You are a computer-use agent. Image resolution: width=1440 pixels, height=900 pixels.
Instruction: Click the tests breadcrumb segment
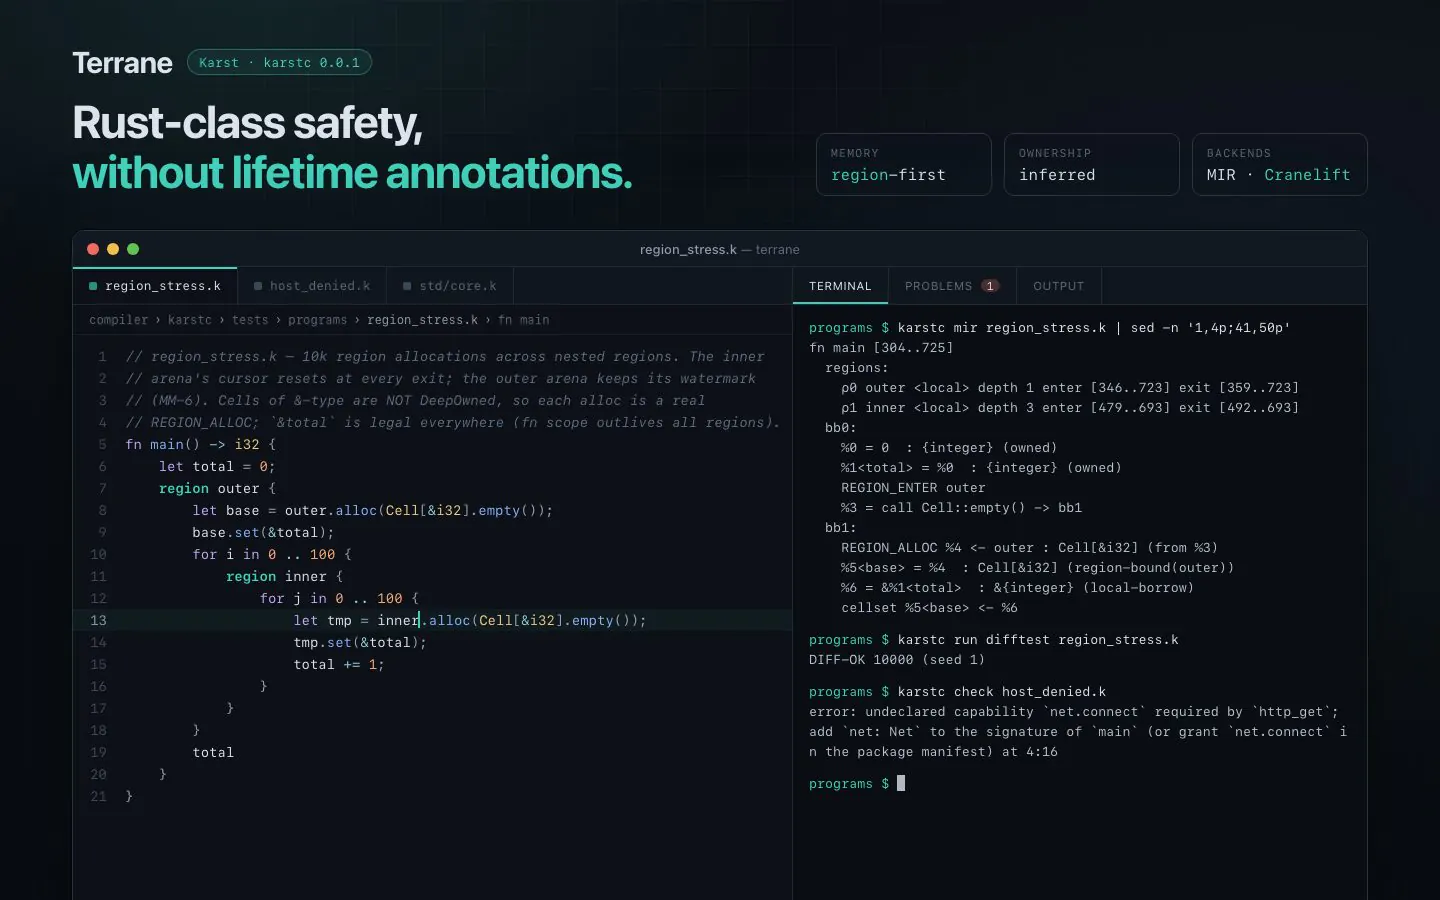coord(250,320)
